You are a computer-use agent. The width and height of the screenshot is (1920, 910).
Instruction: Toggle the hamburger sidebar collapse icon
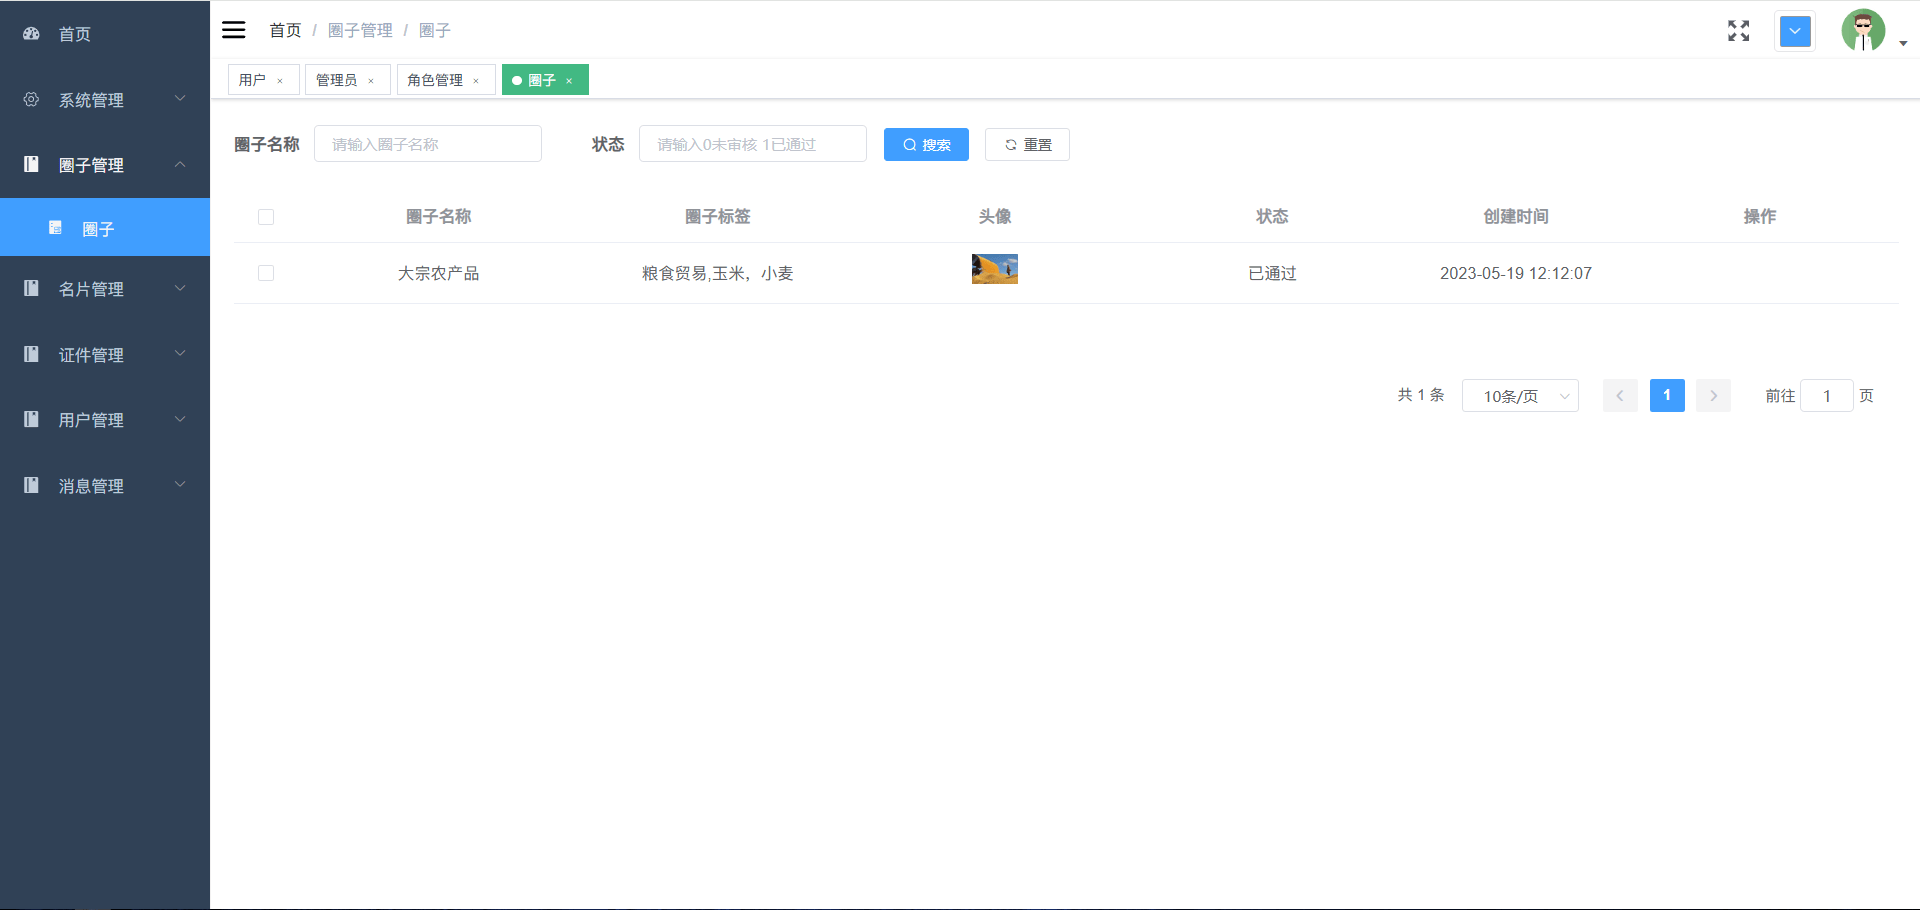tap(233, 30)
